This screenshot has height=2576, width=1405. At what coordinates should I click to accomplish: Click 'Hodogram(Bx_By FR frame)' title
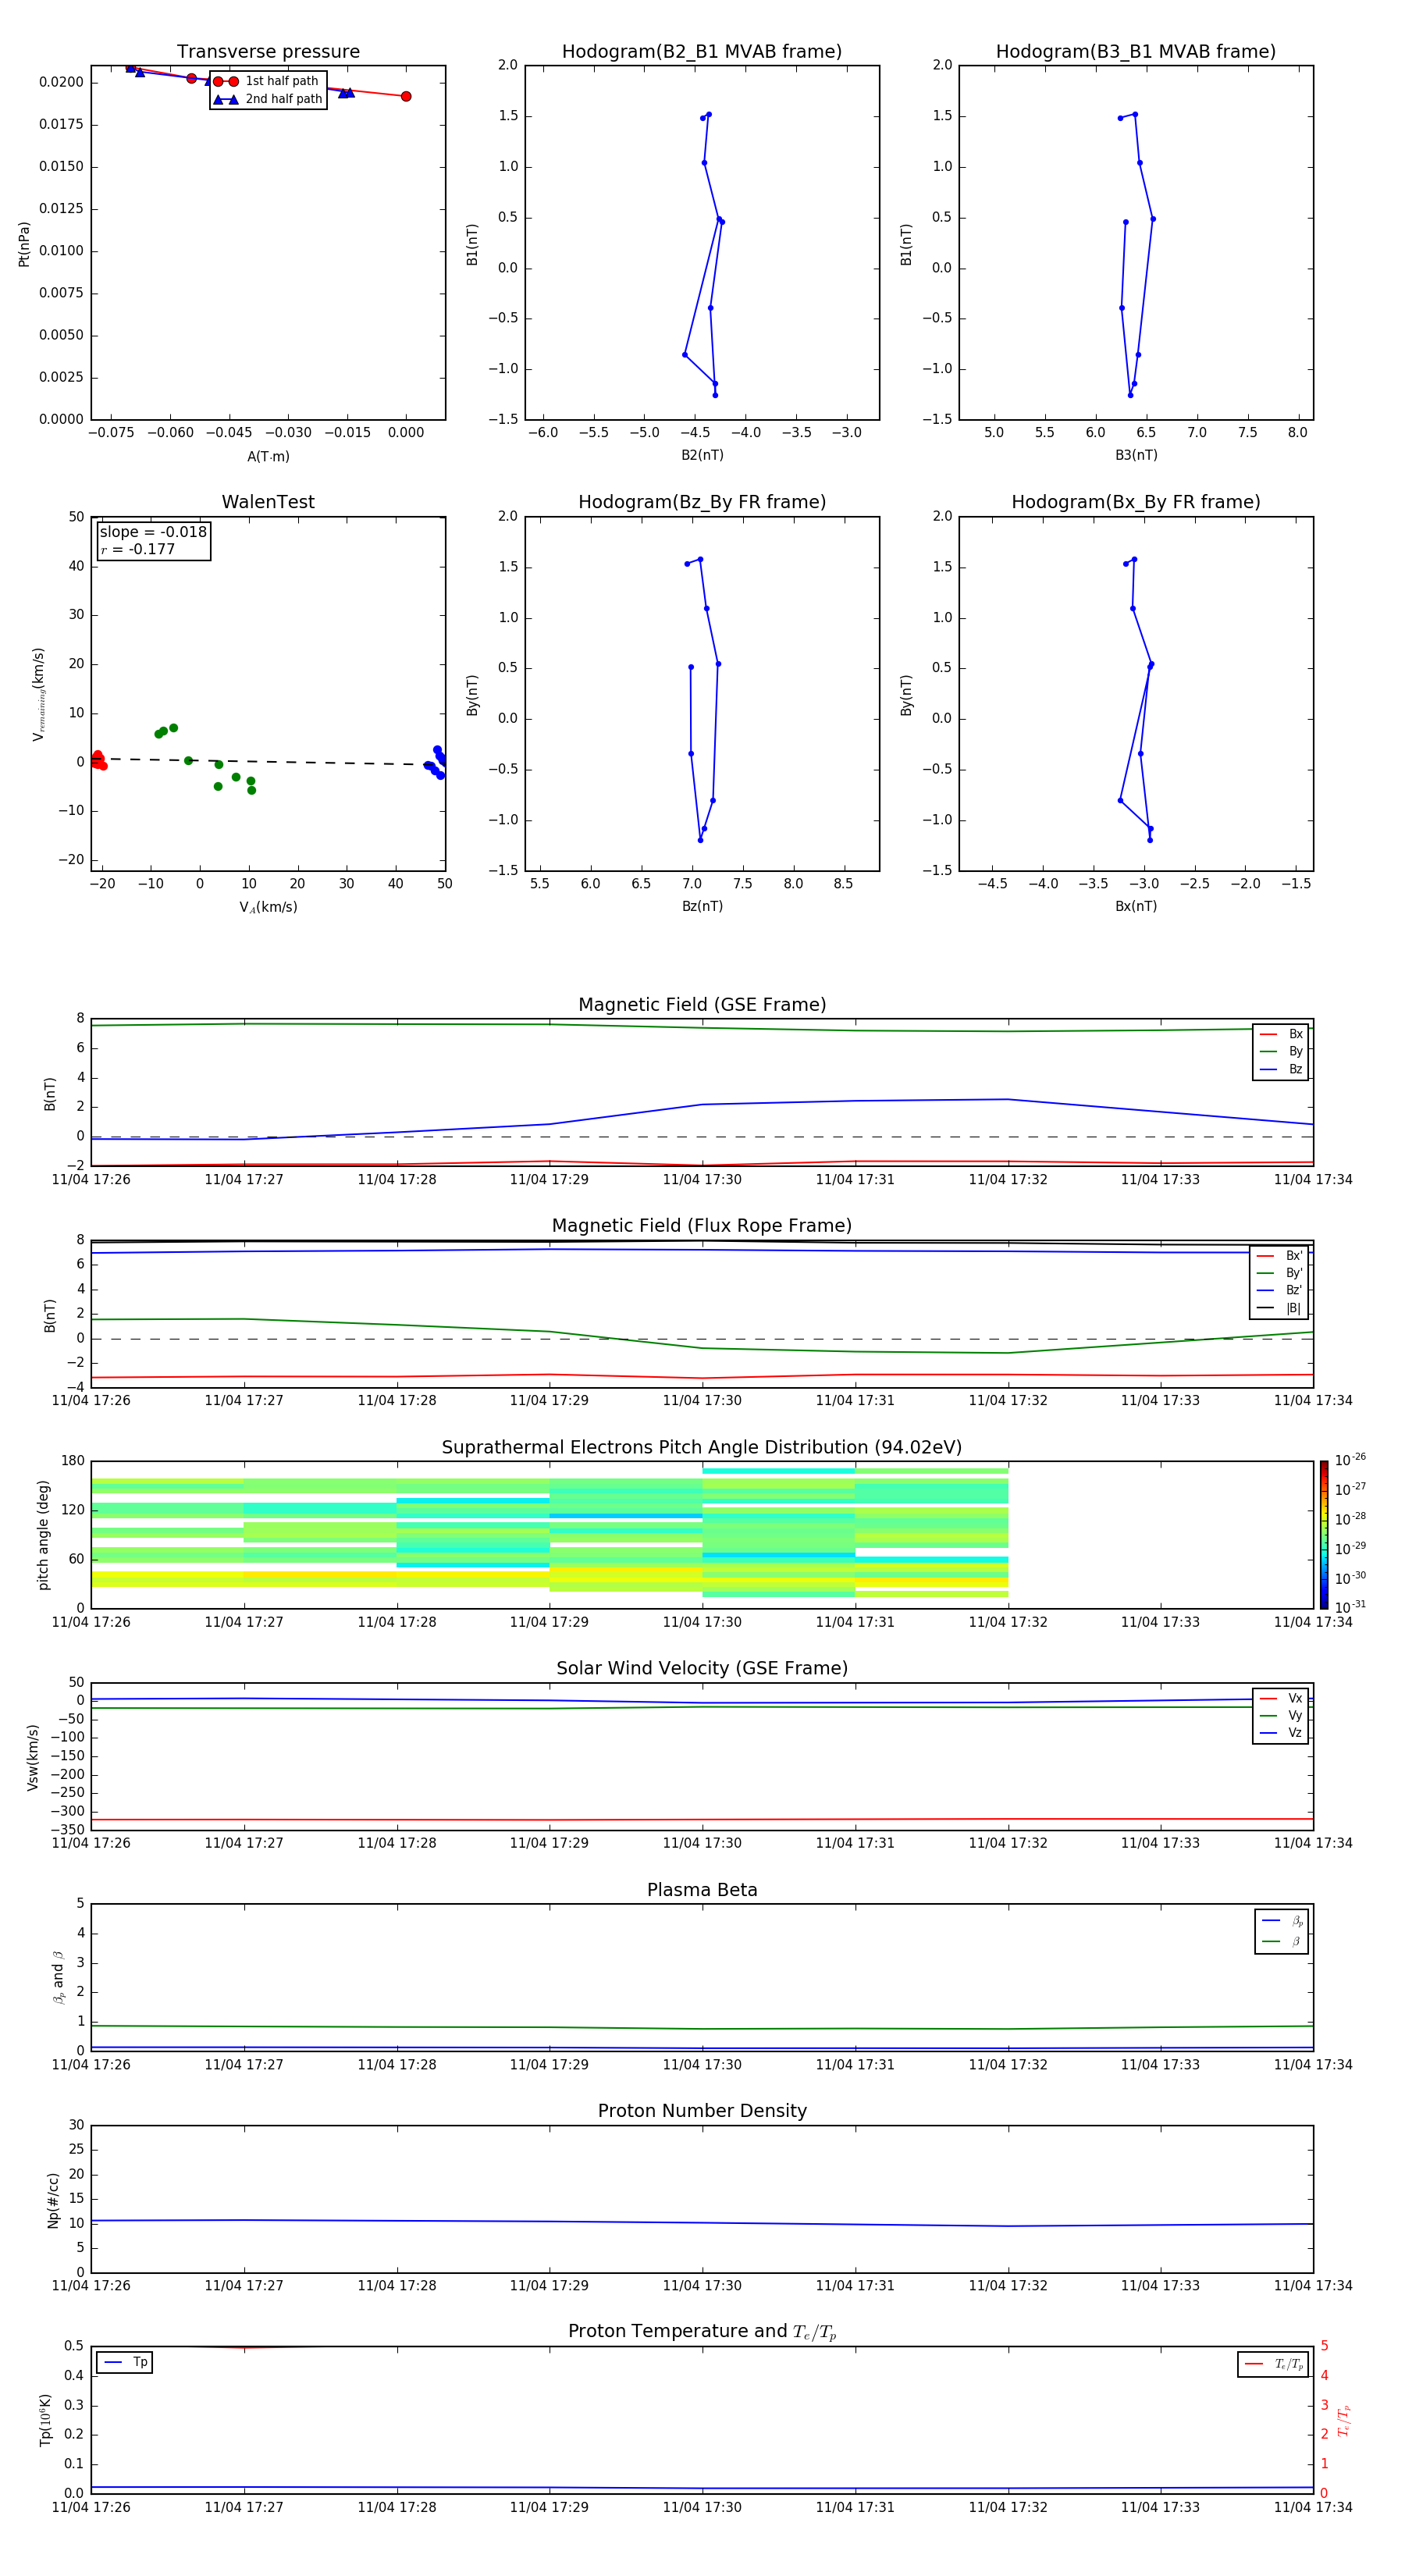click(x=1136, y=502)
